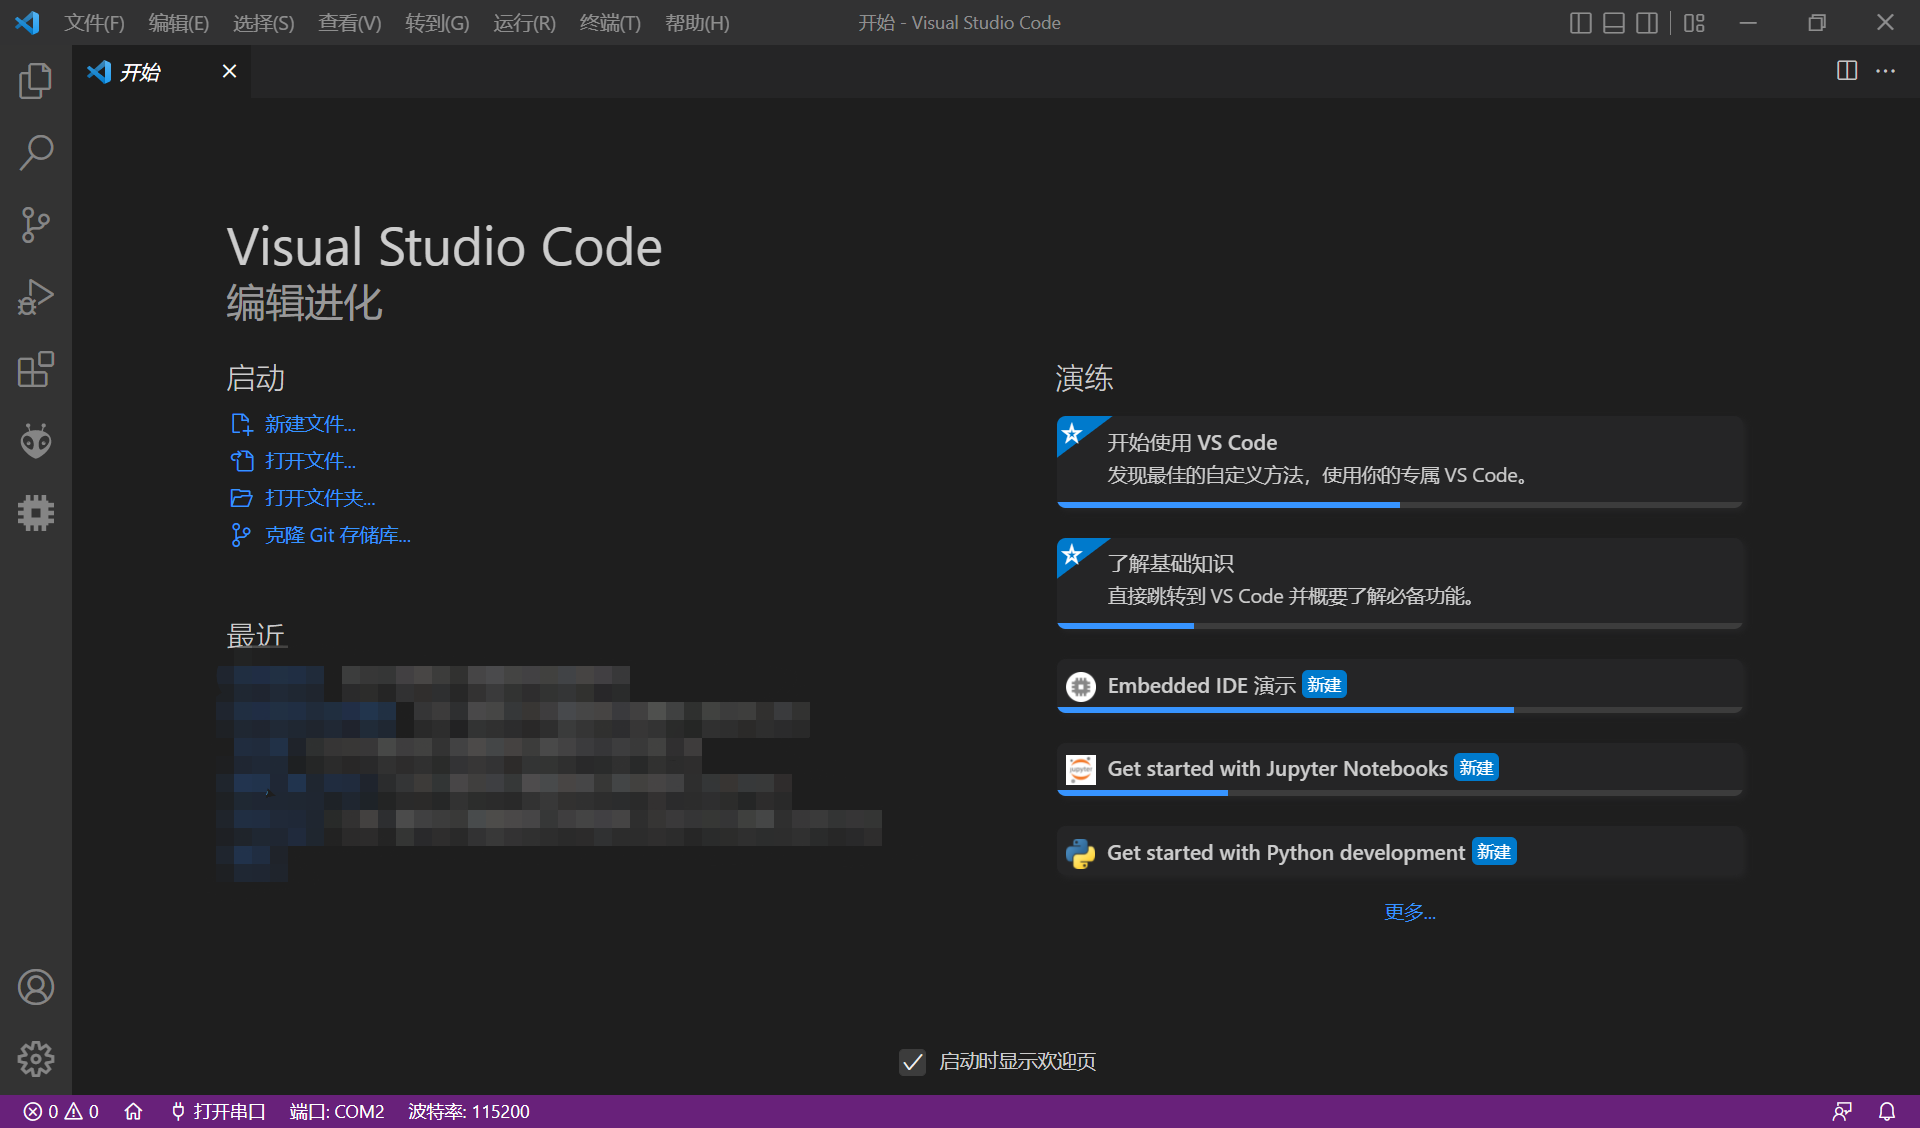Image resolution: width=1920 pixels, height=1128 pixels.
Task: Select the 开始 editor tab
Action: (x=162, y=71)
